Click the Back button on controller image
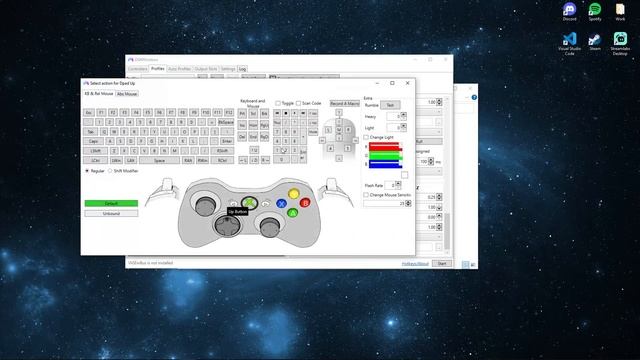 click(233, 203)
